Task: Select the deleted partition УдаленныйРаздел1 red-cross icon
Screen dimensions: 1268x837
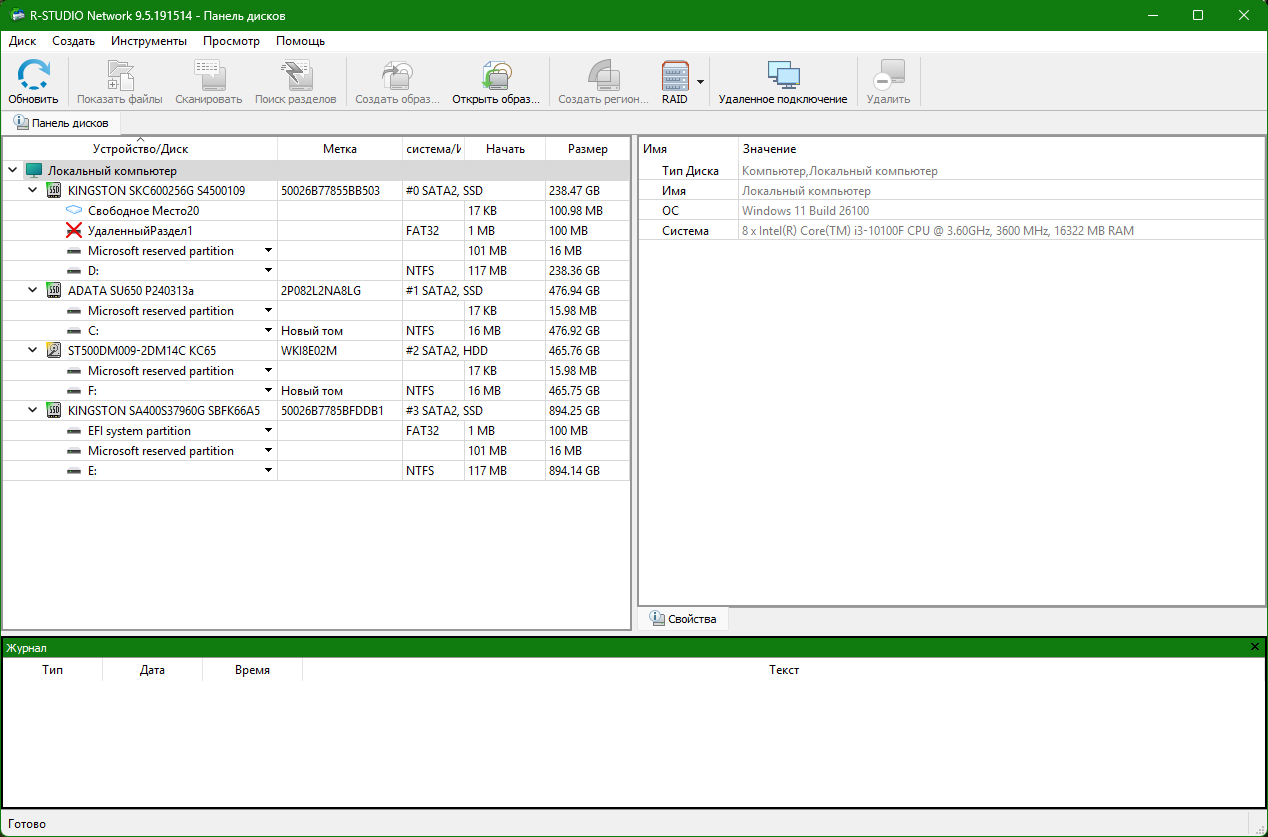Action: pyautogui.click(x=73, y=231)
